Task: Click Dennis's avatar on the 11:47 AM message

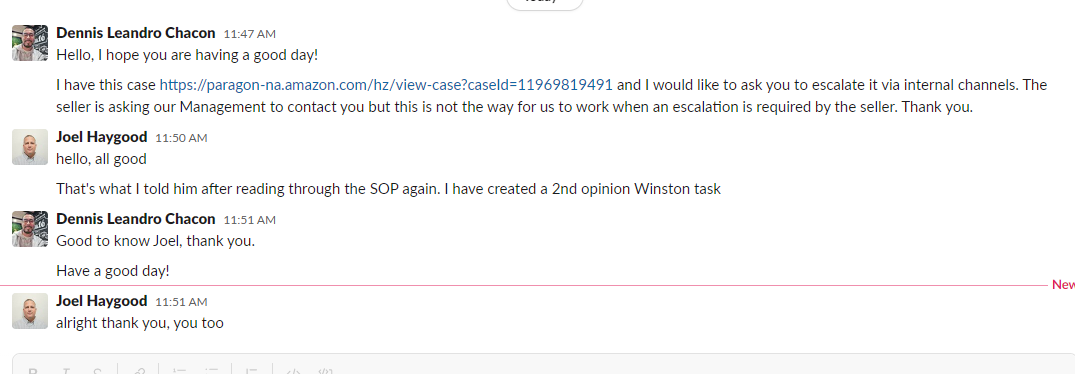Action: tap(30, 43)
